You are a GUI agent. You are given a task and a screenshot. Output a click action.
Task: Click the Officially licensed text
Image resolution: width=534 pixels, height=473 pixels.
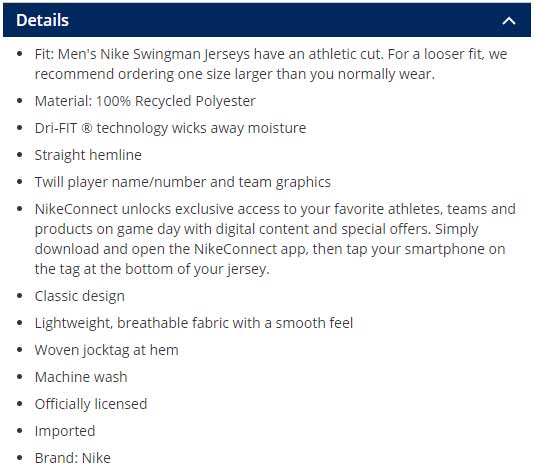click(91, 404)
